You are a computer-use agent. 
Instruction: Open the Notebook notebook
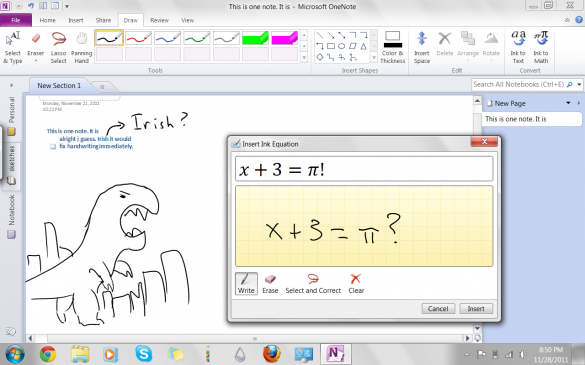tap(11, 216)
